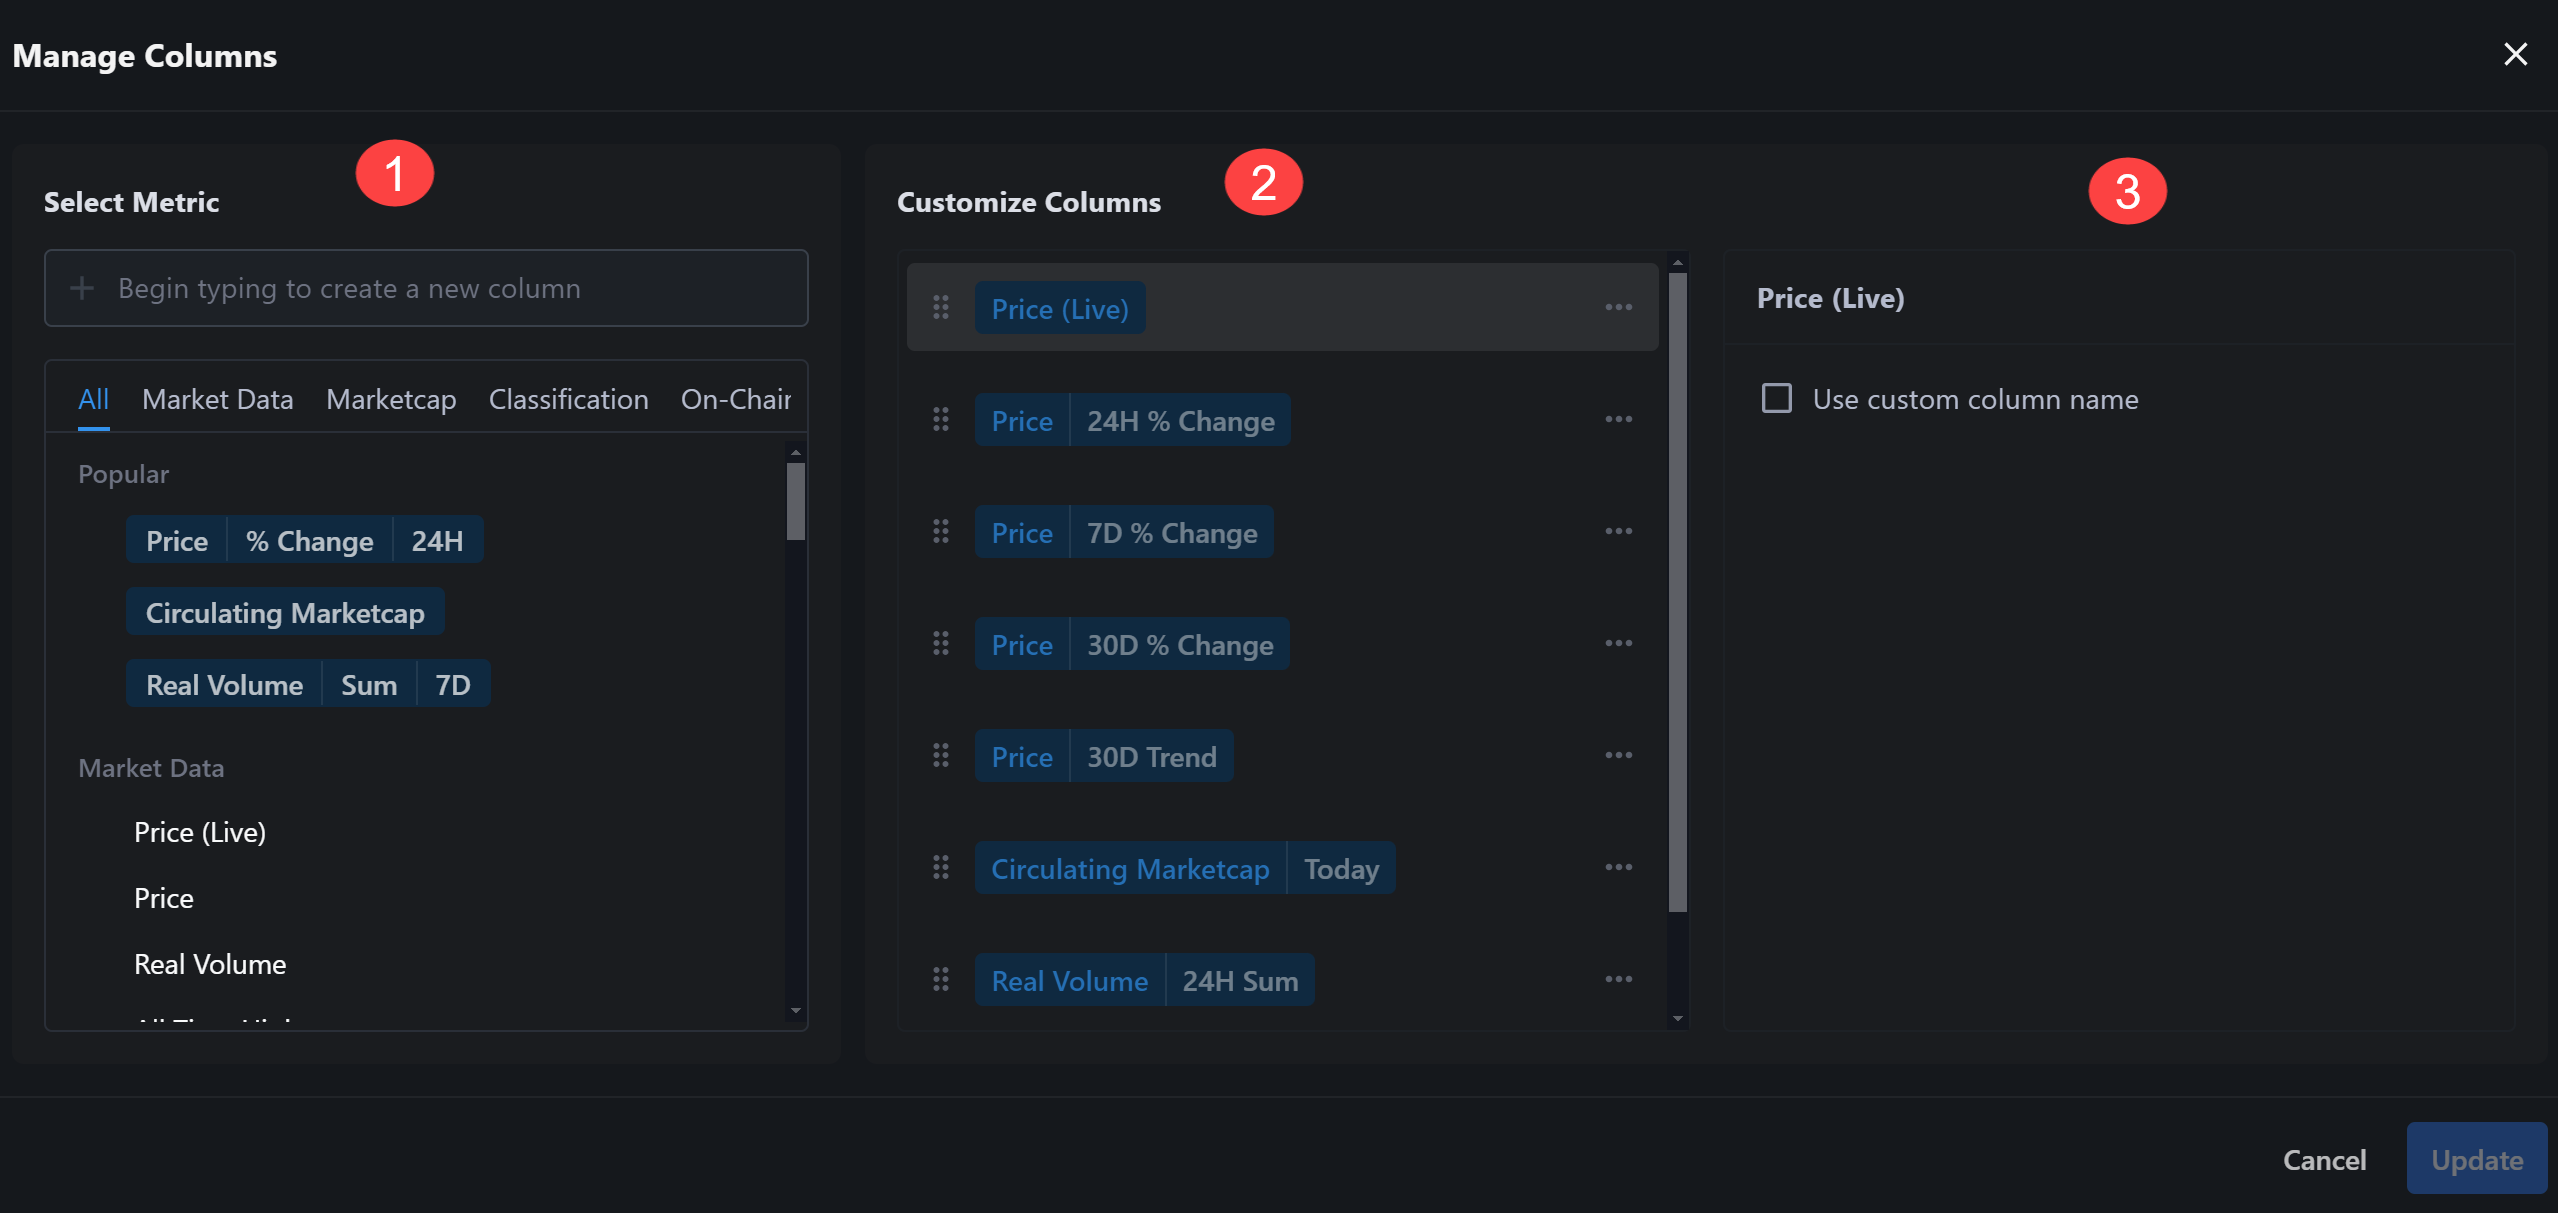This screenshot has width=2558, height=1213.
Task: Select the Price (Live) column chip
Action: tap(1060, 308)
